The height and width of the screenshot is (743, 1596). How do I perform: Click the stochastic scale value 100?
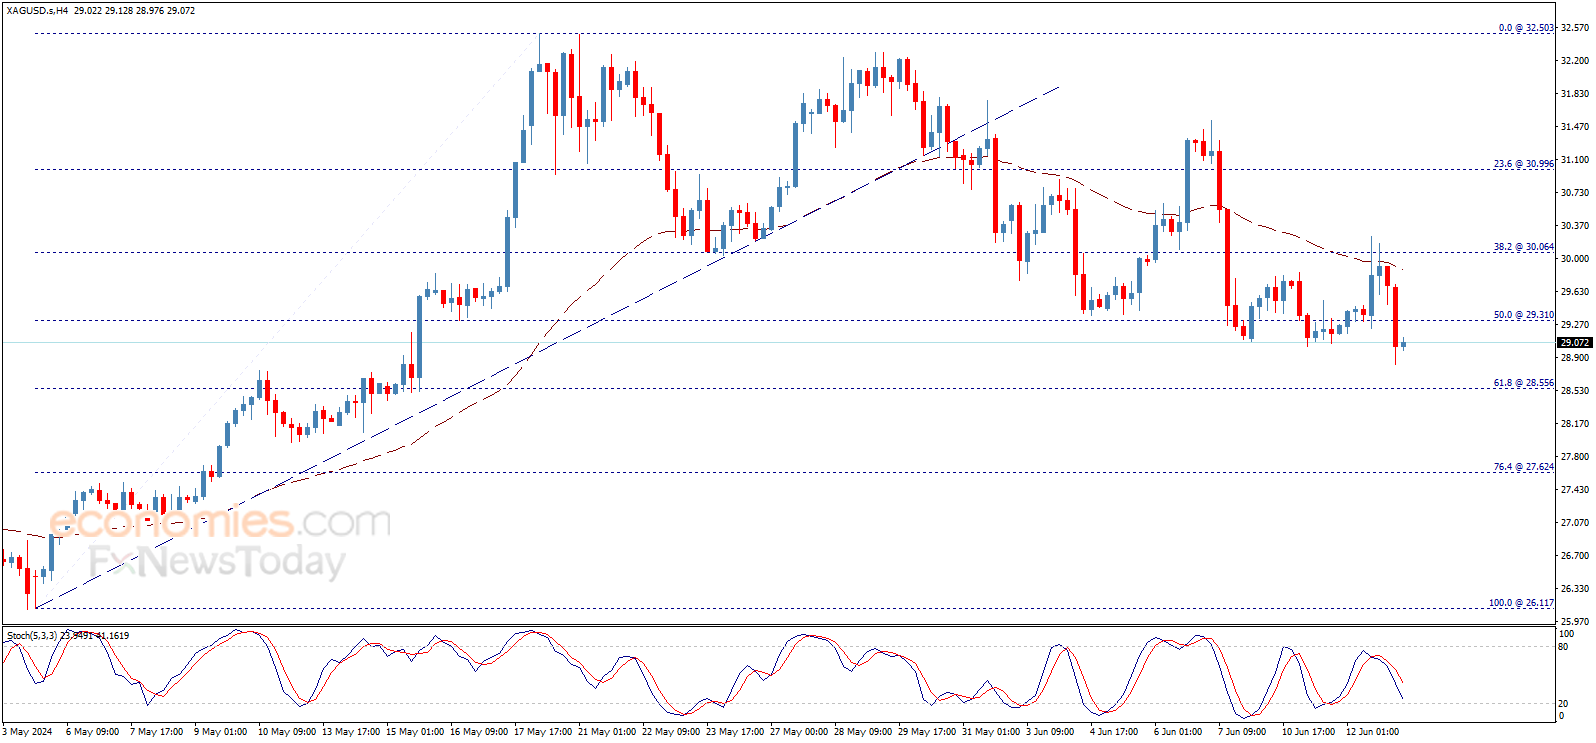click(x=1567, y=634)
